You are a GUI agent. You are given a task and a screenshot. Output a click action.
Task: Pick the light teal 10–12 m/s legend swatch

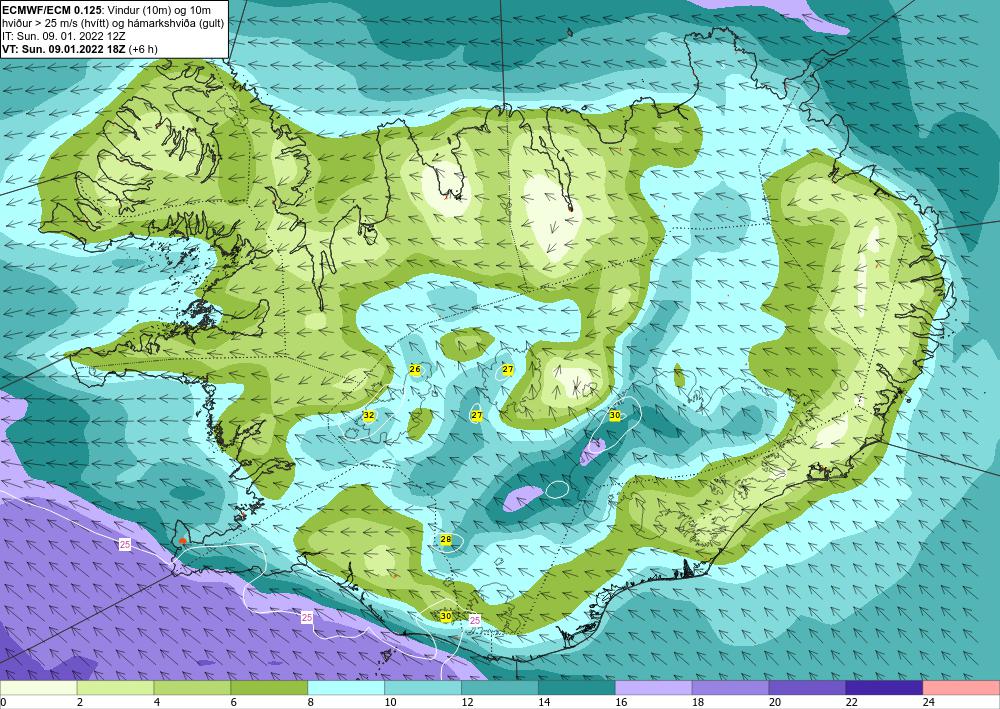pos(423,688)
